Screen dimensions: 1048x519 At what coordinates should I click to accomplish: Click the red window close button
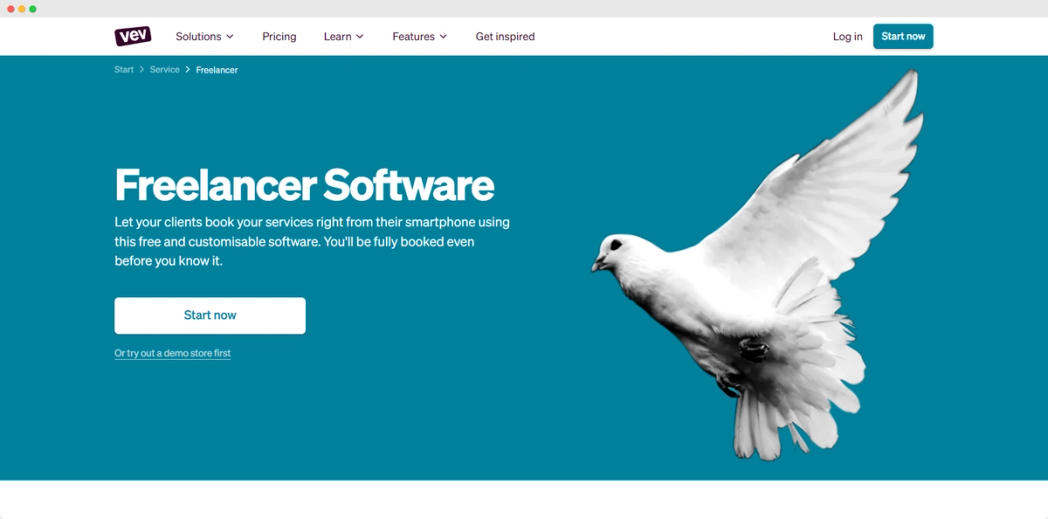[x=11, y=9]
